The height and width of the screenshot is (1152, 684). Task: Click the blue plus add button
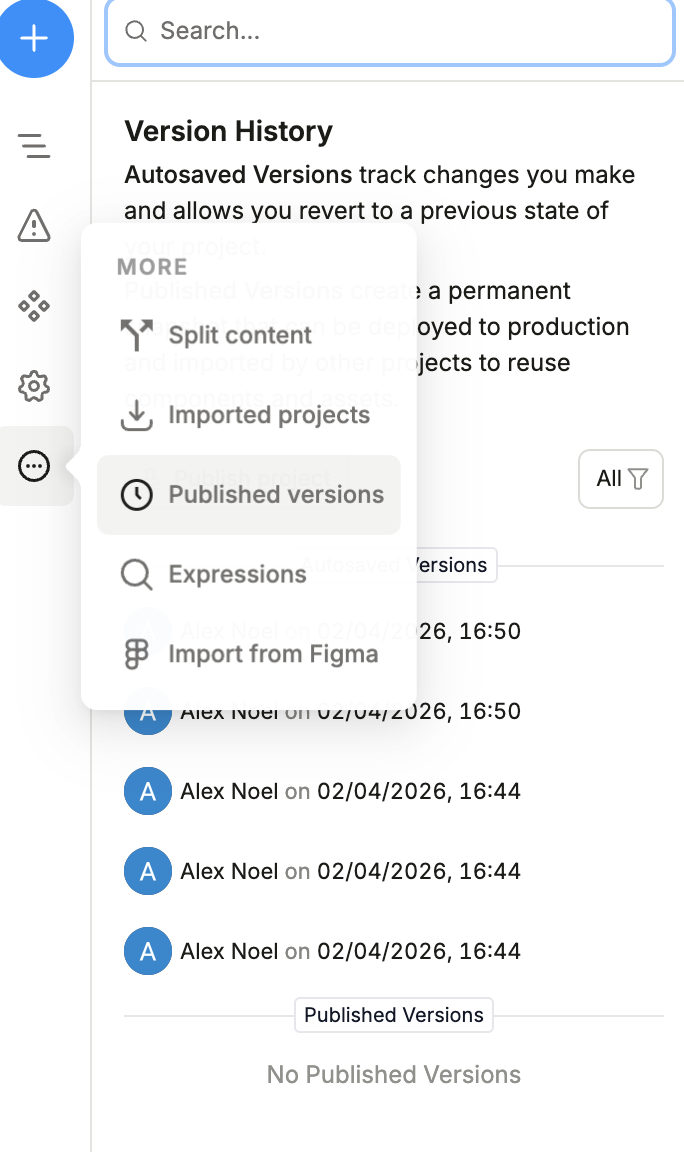pos(35,38)
